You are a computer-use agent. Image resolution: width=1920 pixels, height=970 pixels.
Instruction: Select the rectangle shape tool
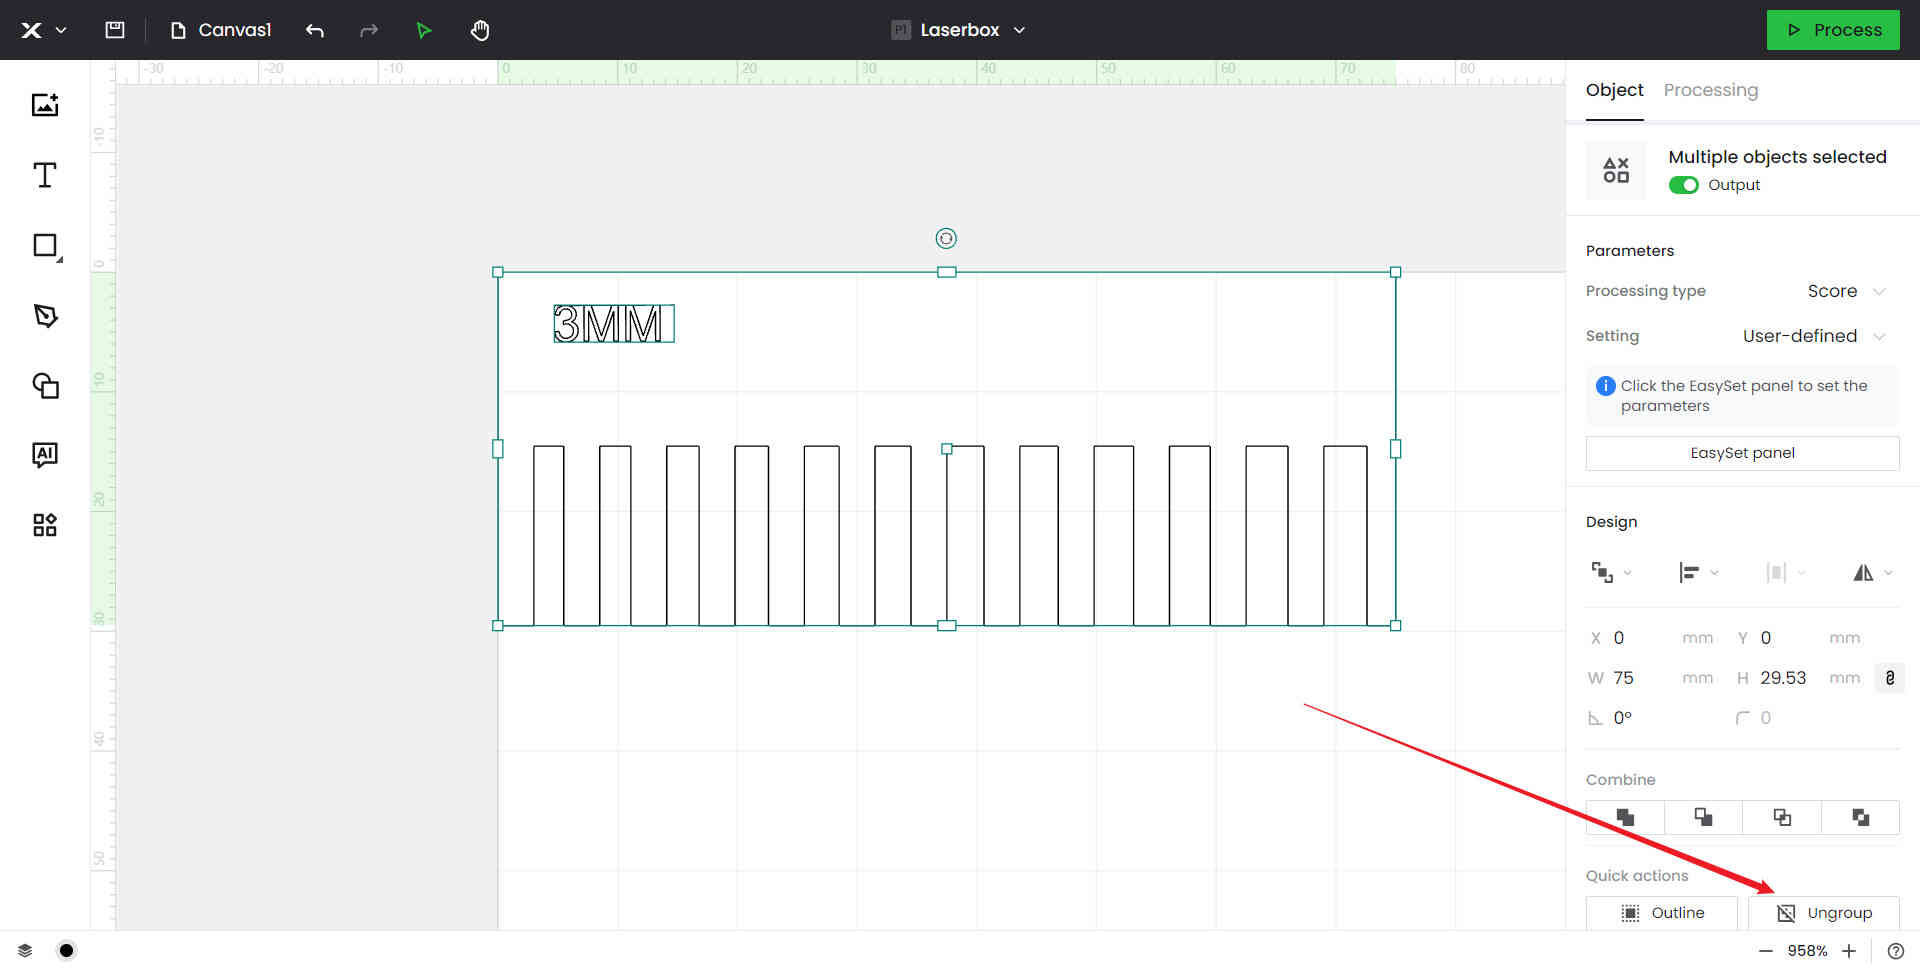point(46,246)
